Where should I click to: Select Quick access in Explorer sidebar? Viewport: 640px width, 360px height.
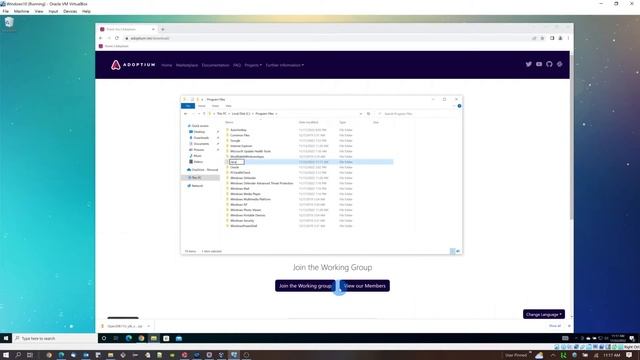click(199, 126)
